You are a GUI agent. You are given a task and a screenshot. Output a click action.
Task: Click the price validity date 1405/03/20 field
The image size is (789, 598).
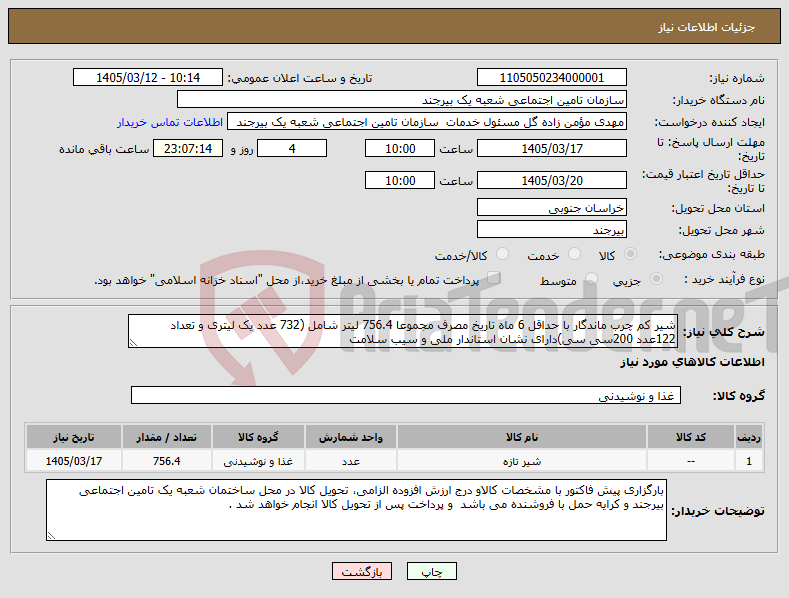551,180
